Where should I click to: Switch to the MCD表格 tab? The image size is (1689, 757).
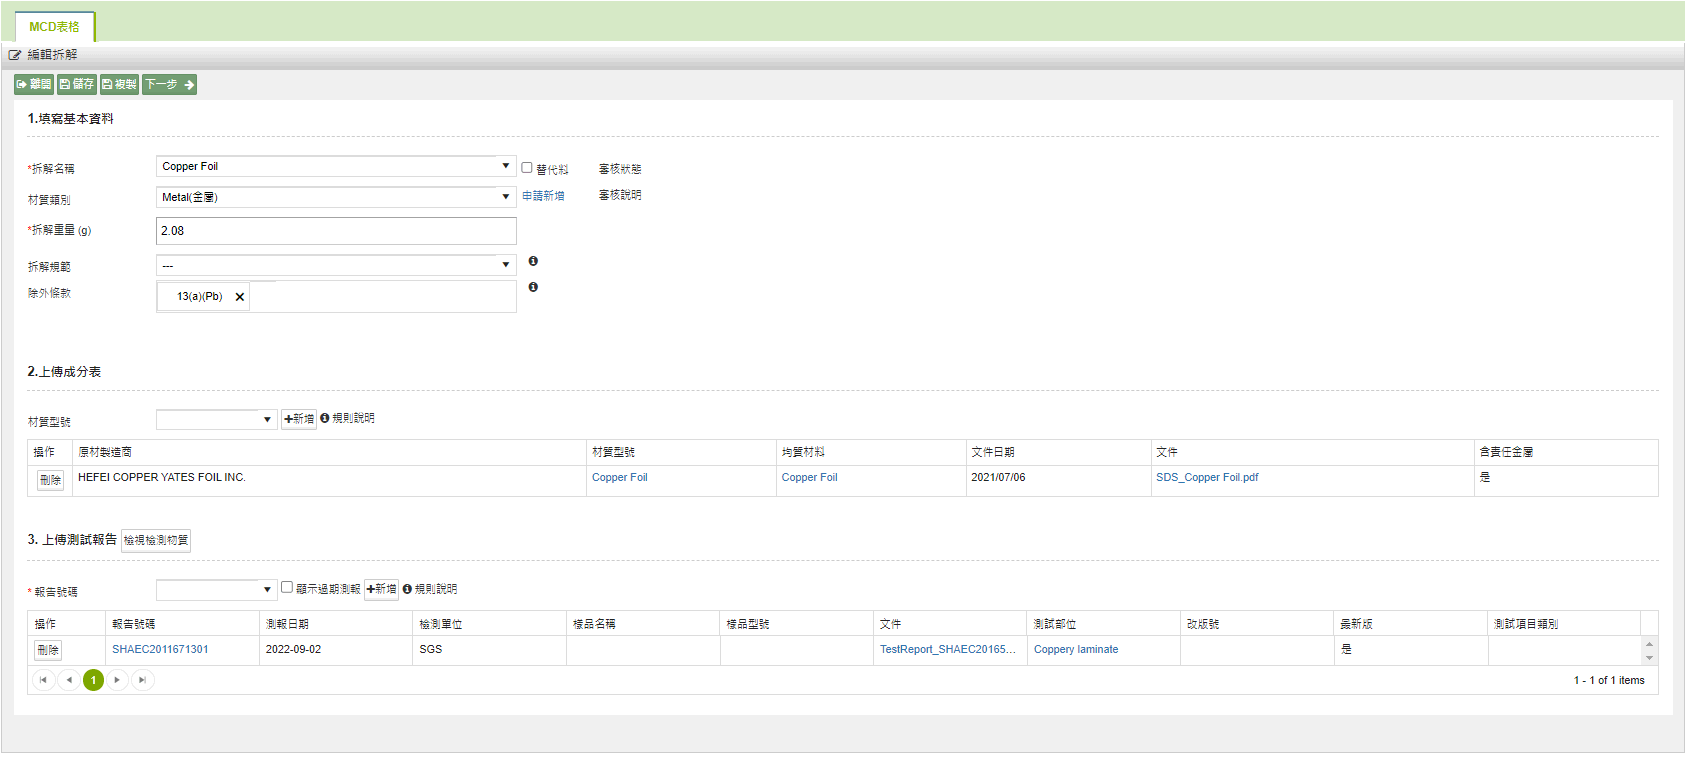tap(54, 27)
